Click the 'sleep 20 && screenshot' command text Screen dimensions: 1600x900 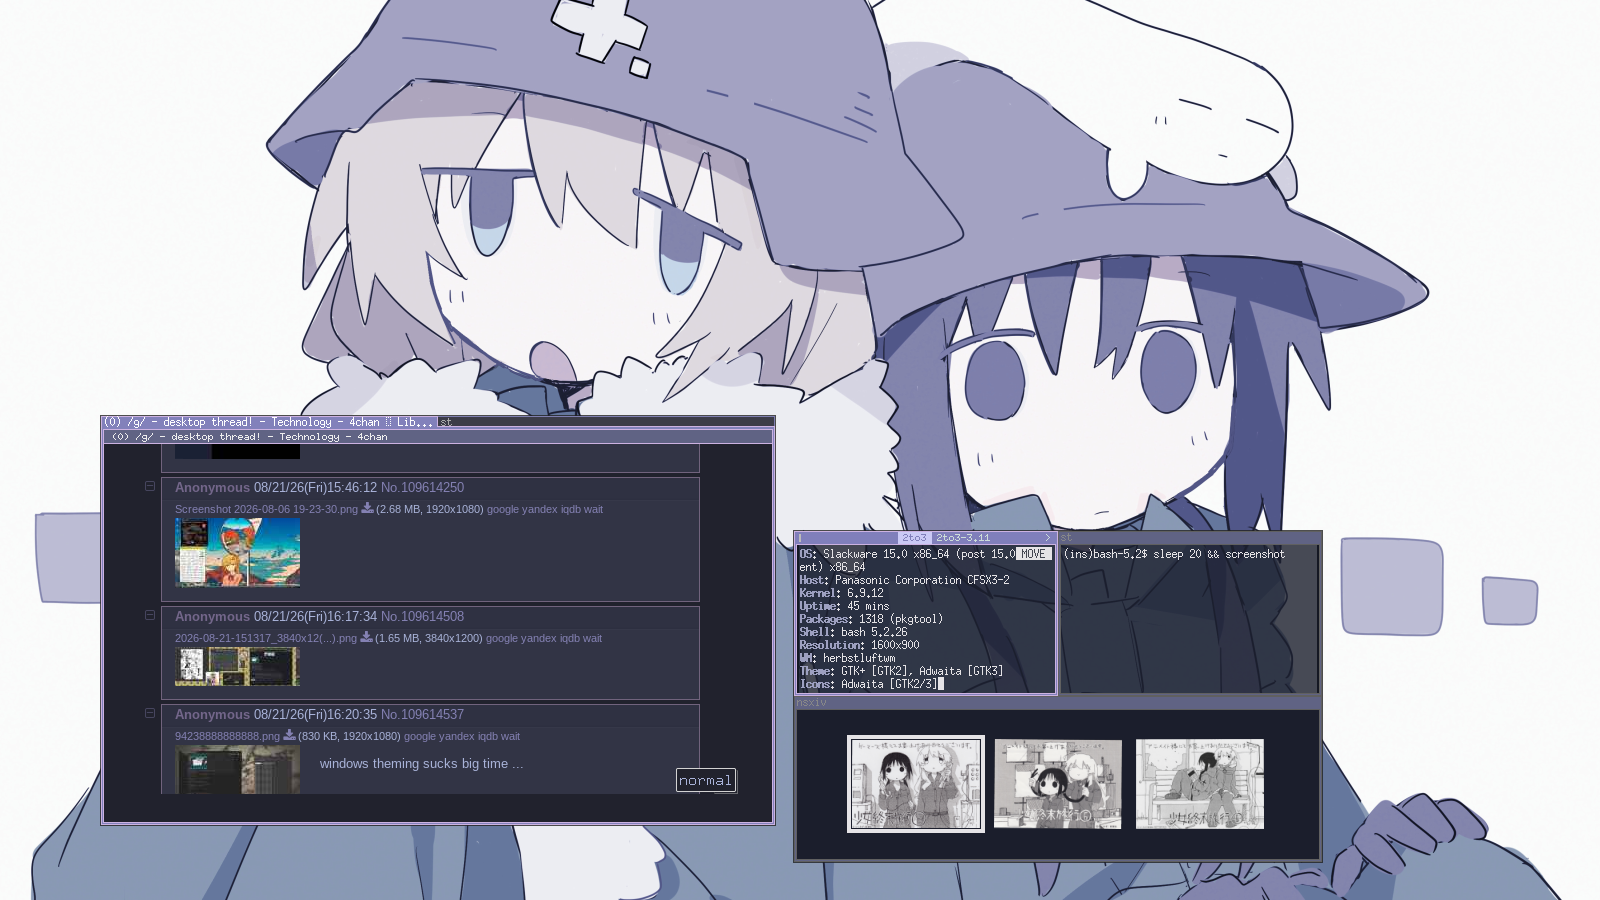pyautogui.click(x=1219, y=554)
